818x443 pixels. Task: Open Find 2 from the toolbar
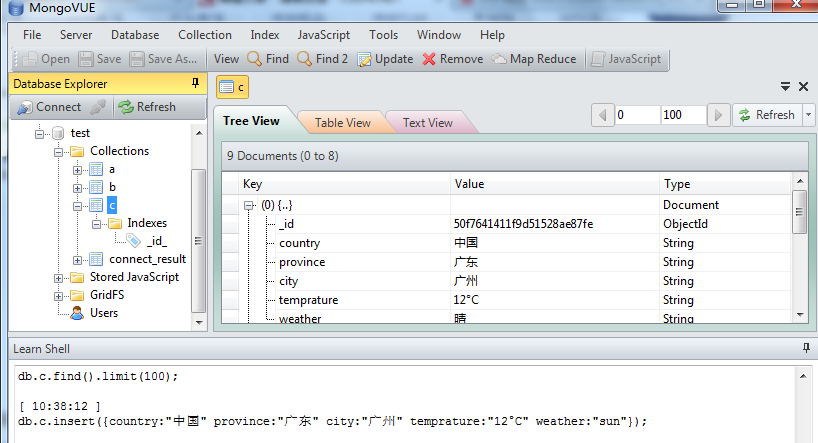[x=305, y=59]
